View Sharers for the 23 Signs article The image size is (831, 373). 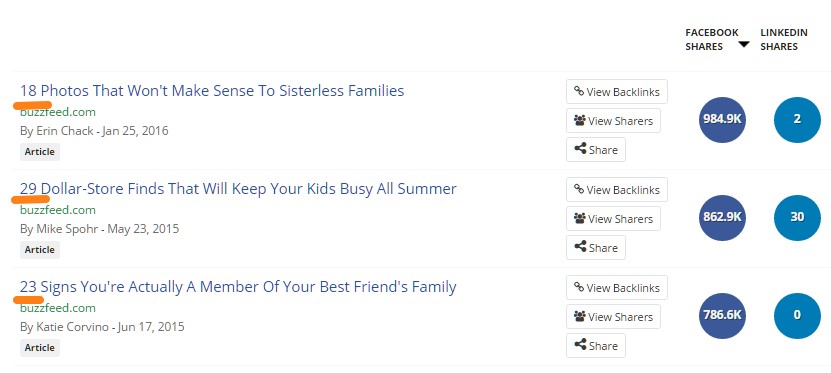[x=613, y=317]
